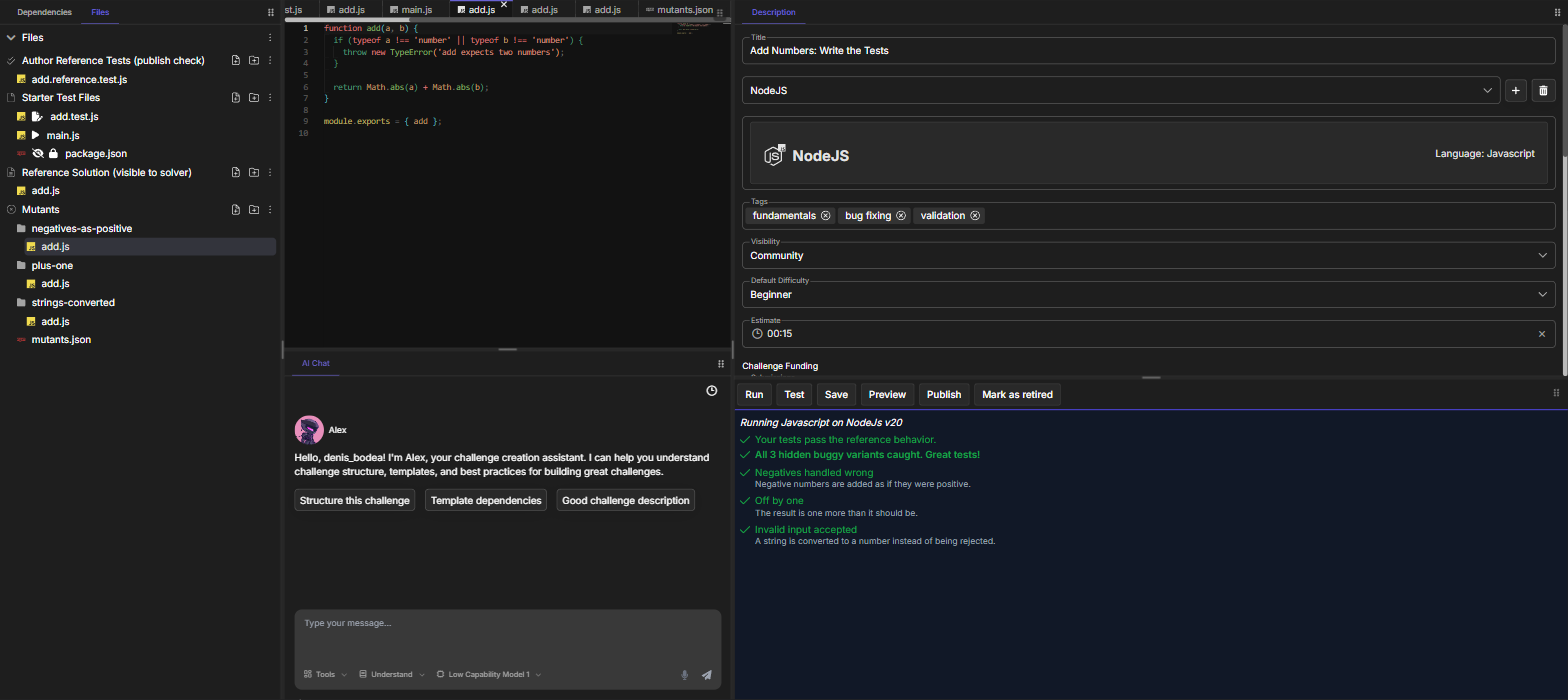Add new folder in Author Reference Tests
1568x700 pixels.
click(x=254, y=61)
